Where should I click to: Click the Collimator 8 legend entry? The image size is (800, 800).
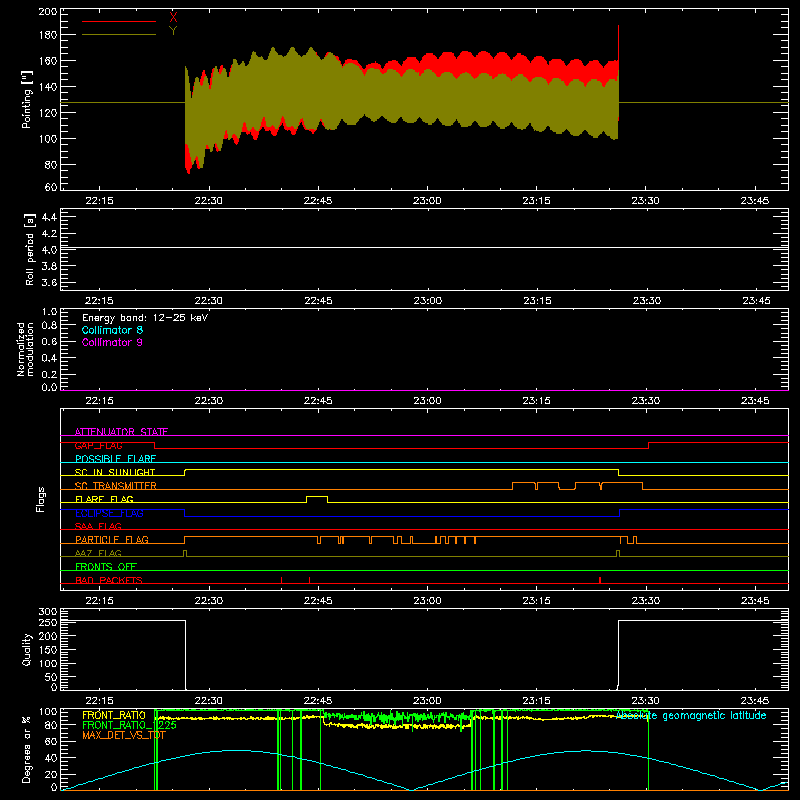(112, 330)
